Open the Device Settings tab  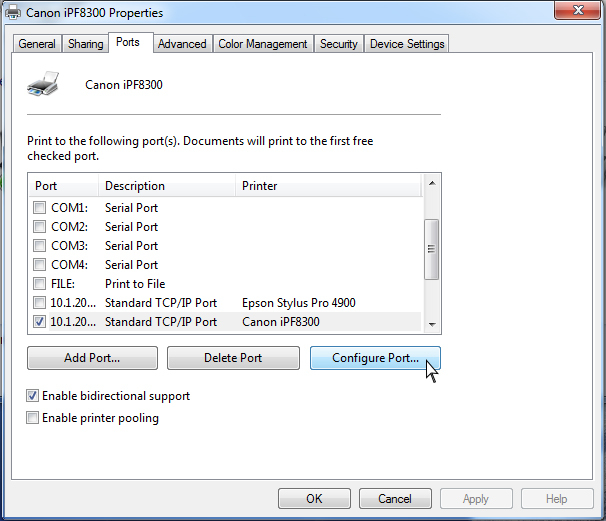(406, 44)
